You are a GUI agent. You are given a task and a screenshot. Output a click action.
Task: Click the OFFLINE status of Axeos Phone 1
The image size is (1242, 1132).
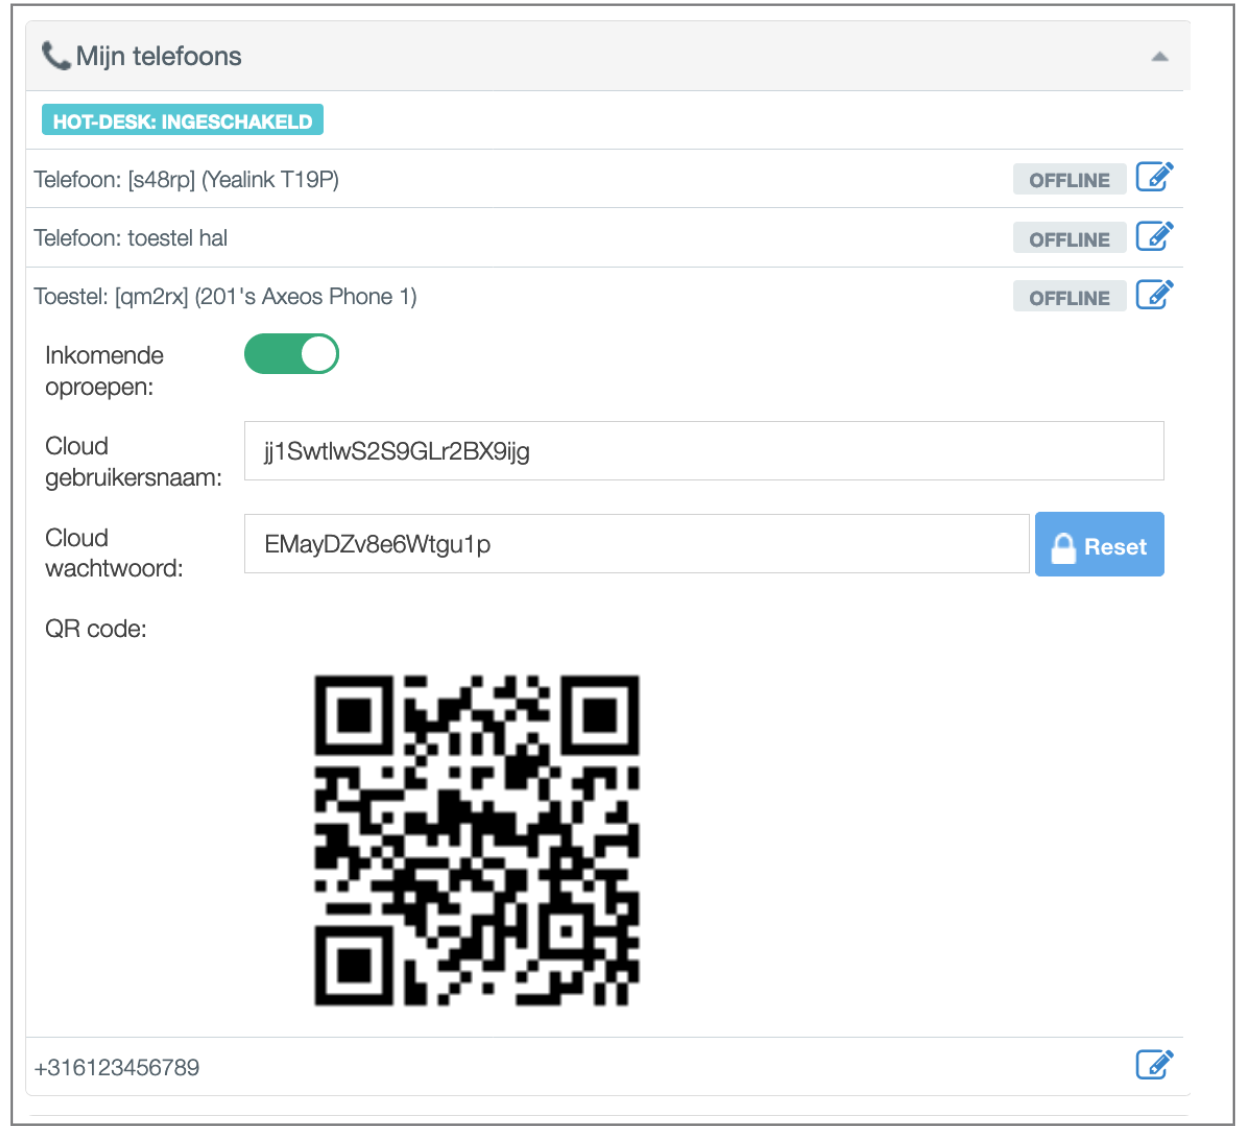[1069, 297]
